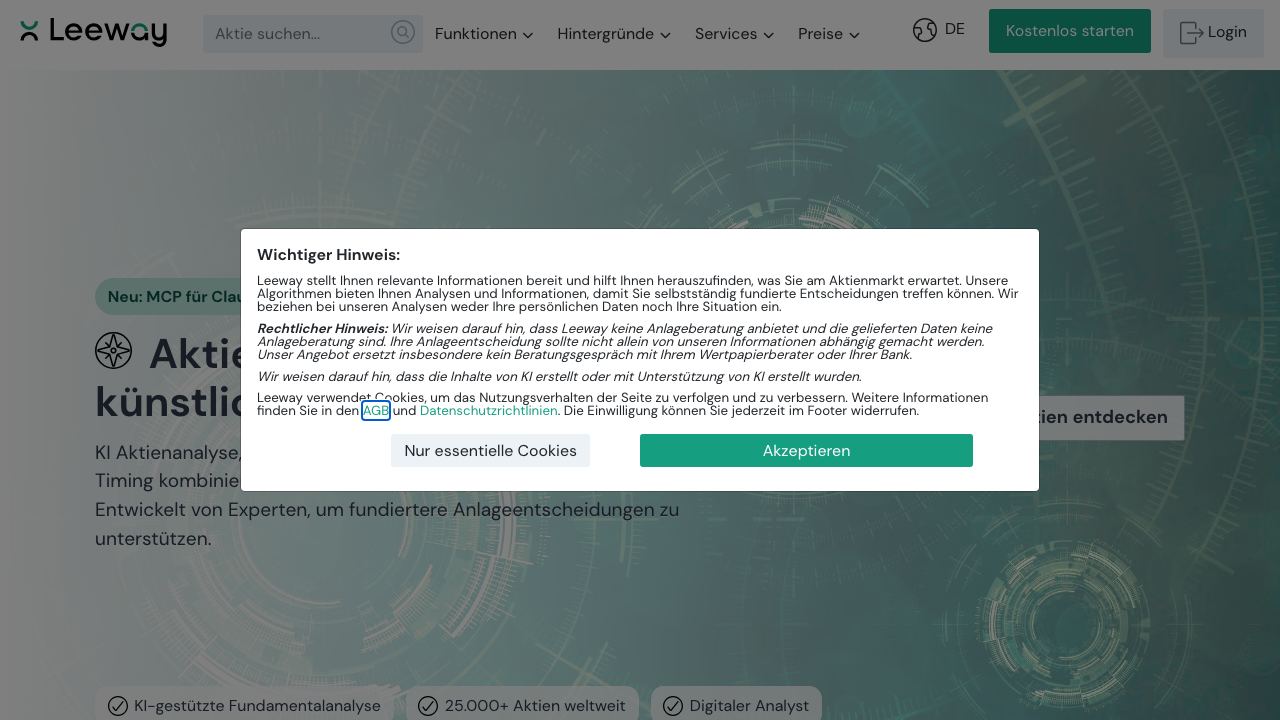Click checkmark icon for Digitaler Analyst
The height and width of the screenshot is (720, 1280).
pyautogui.click(x=673, y=706)
